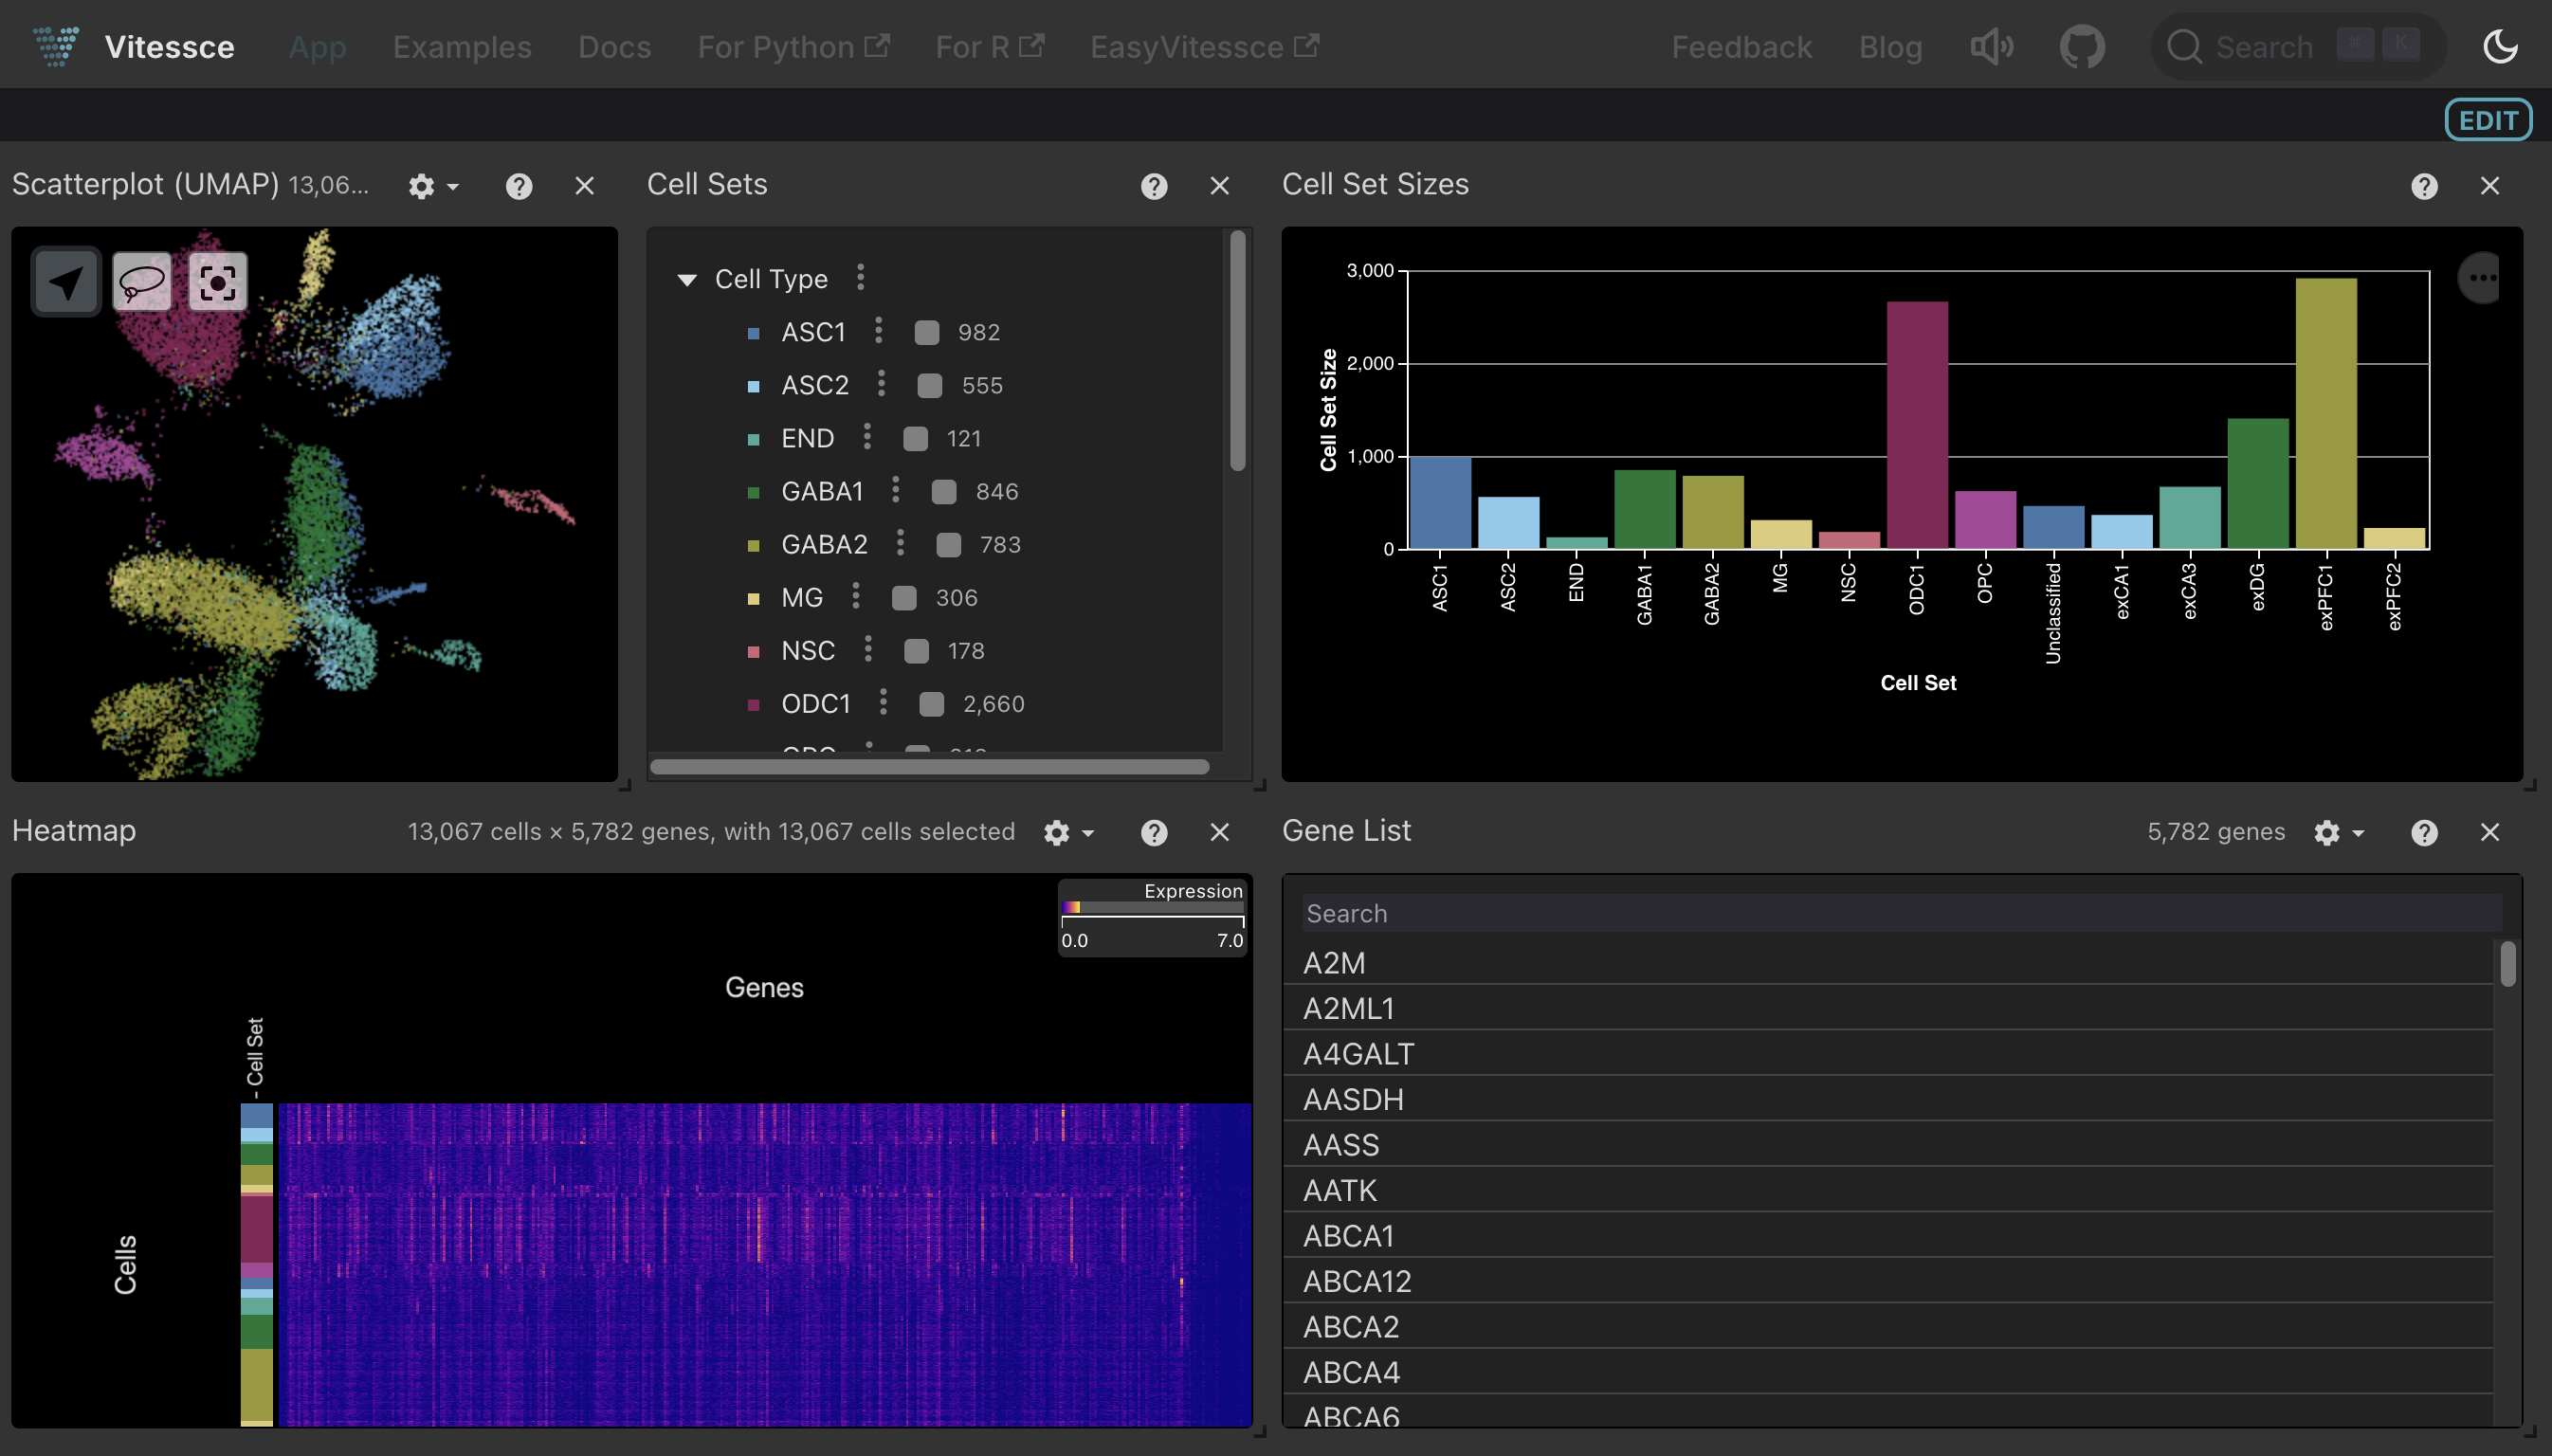Toggle the MG cell set checkbox
Image resolution: width=2552 pixels, height=1456 pixels.
tap(904, 597)
